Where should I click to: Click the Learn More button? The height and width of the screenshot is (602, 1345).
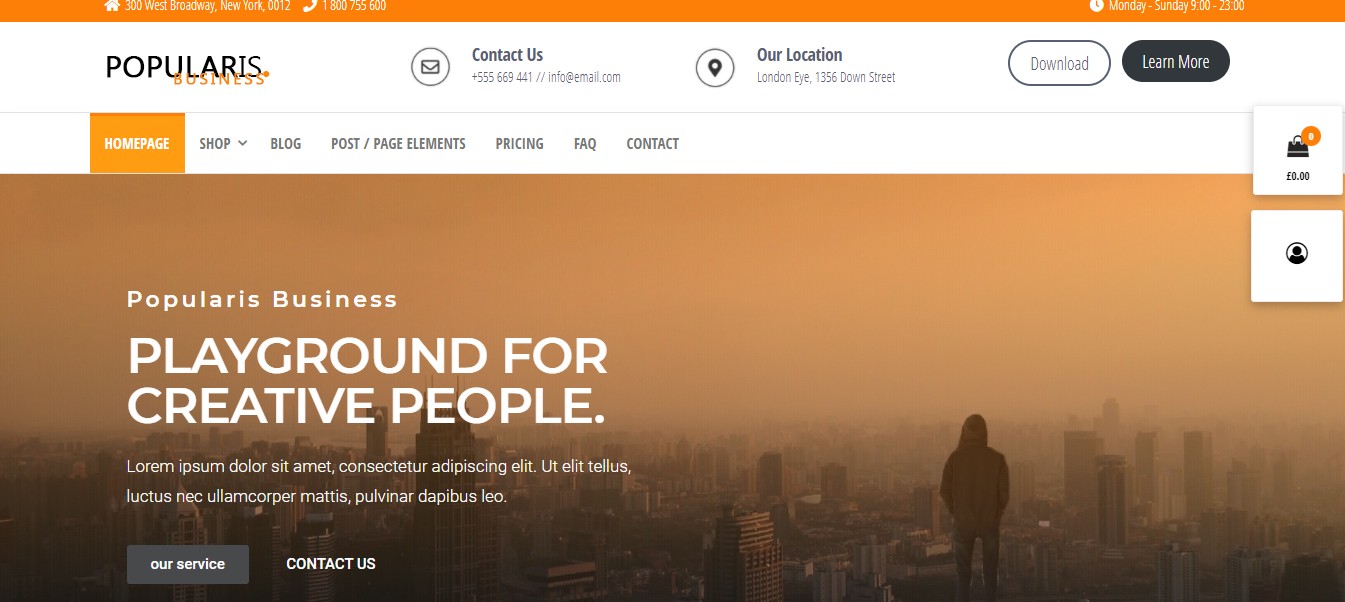click(x=1176, y=61)
